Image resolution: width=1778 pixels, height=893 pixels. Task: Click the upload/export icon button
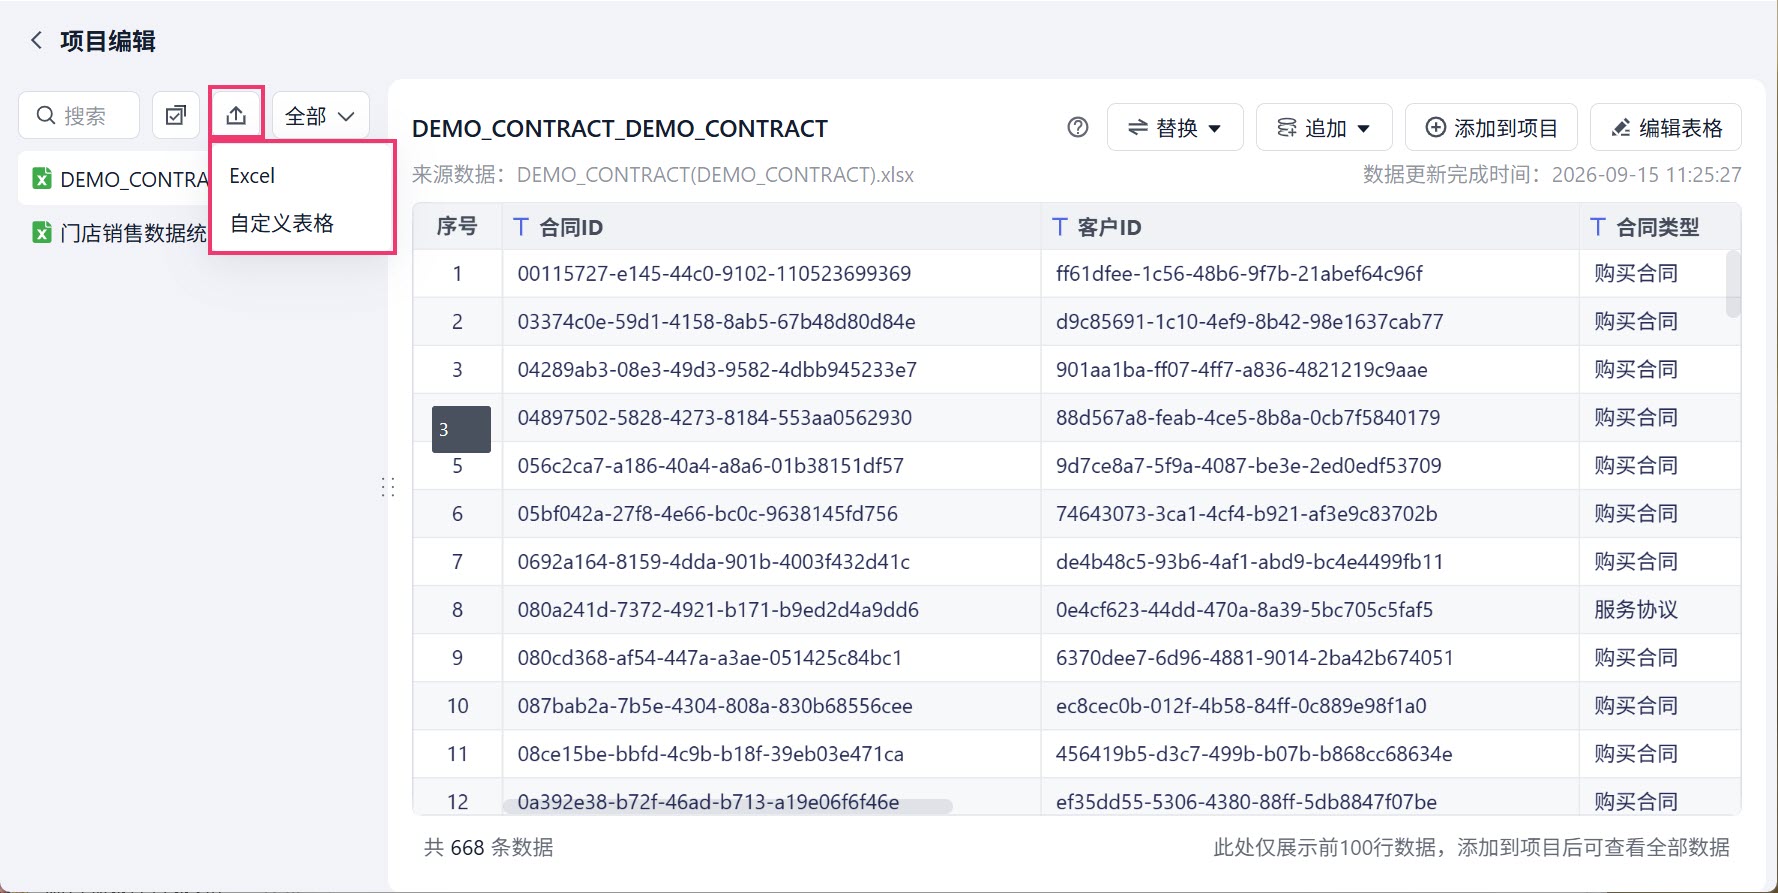236,115
